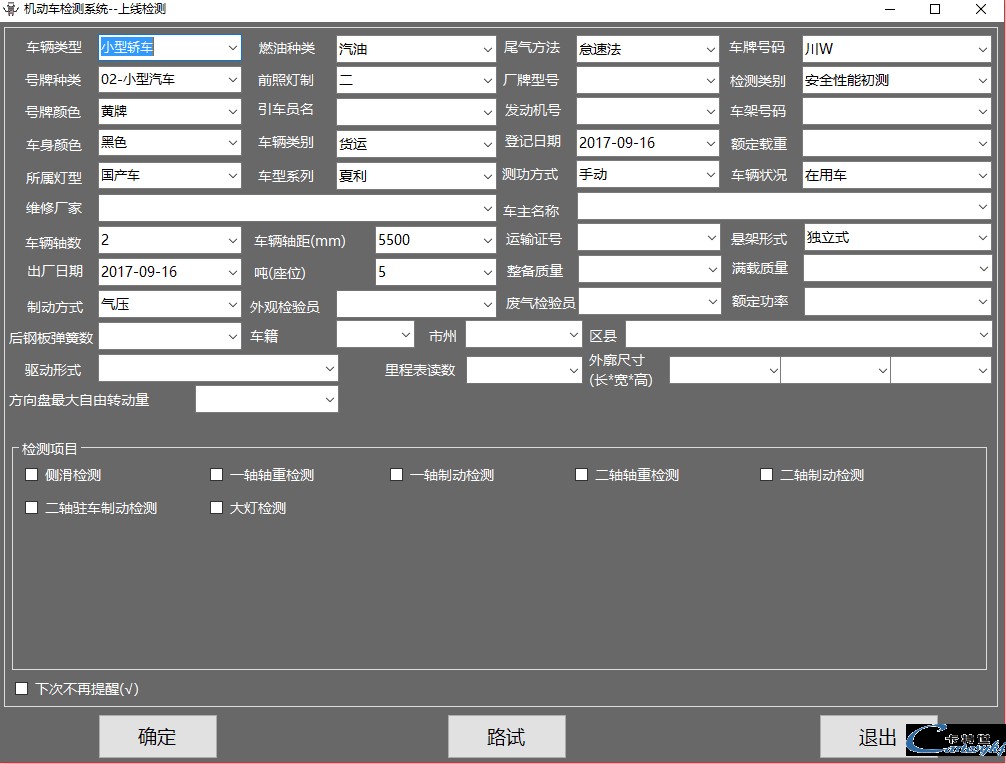
Task: Check the 侧滑检测 checkbox
Action: point(32,475)
